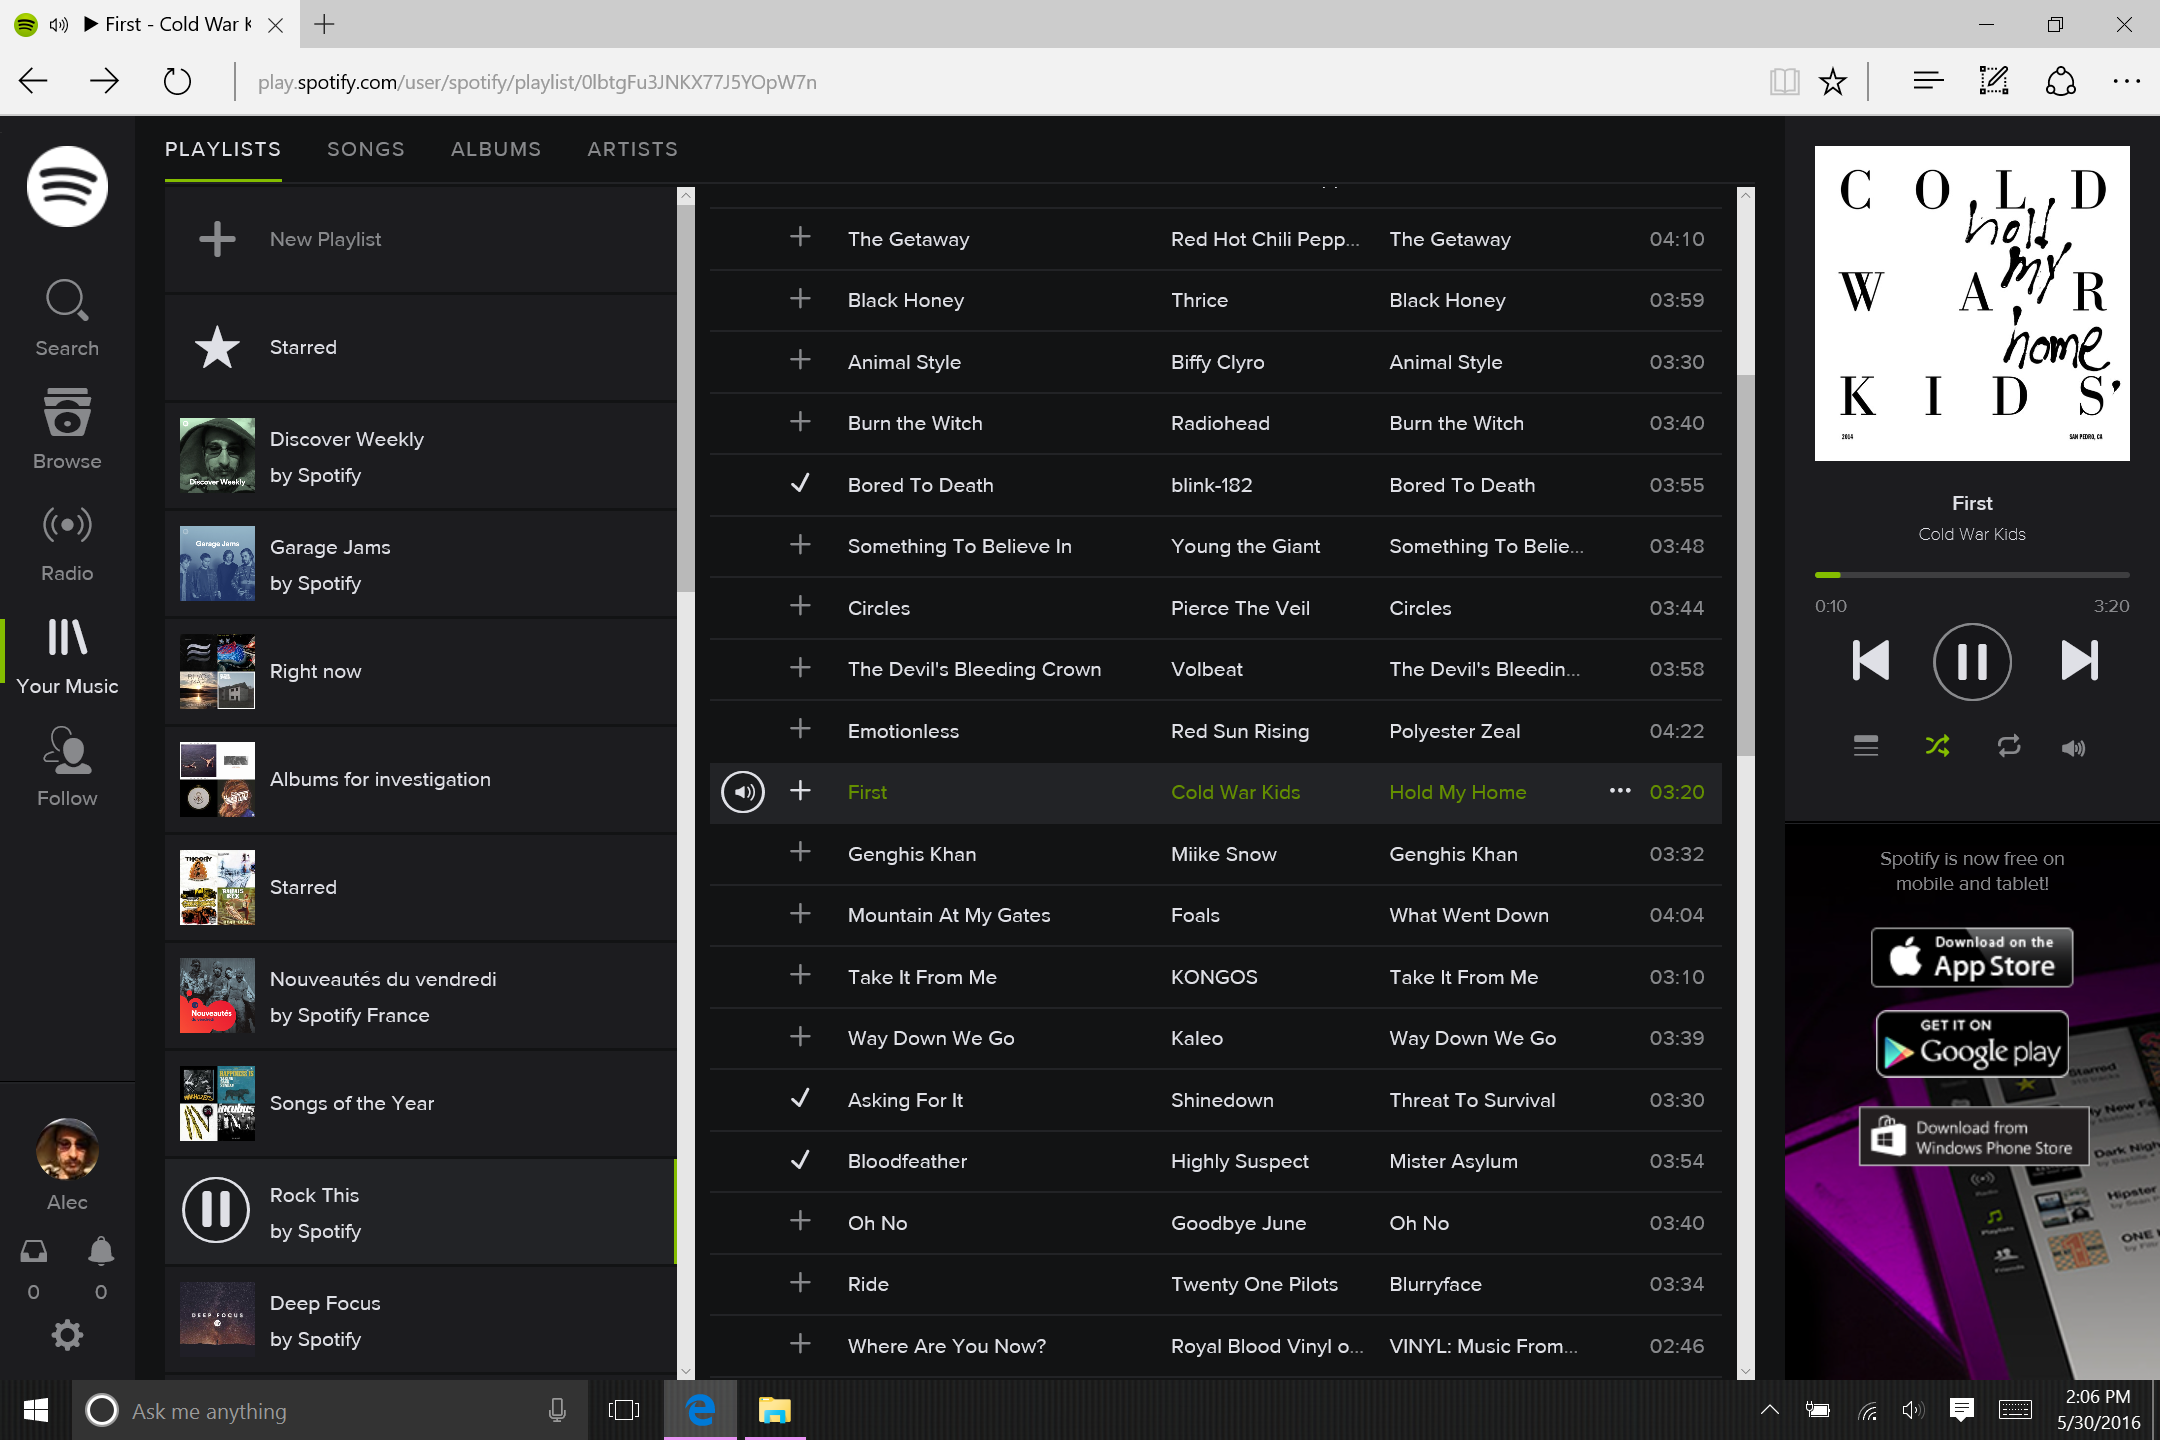Open Albums for investigation playlist
The image size is (2160, 1440).
(x=421, y=779)
